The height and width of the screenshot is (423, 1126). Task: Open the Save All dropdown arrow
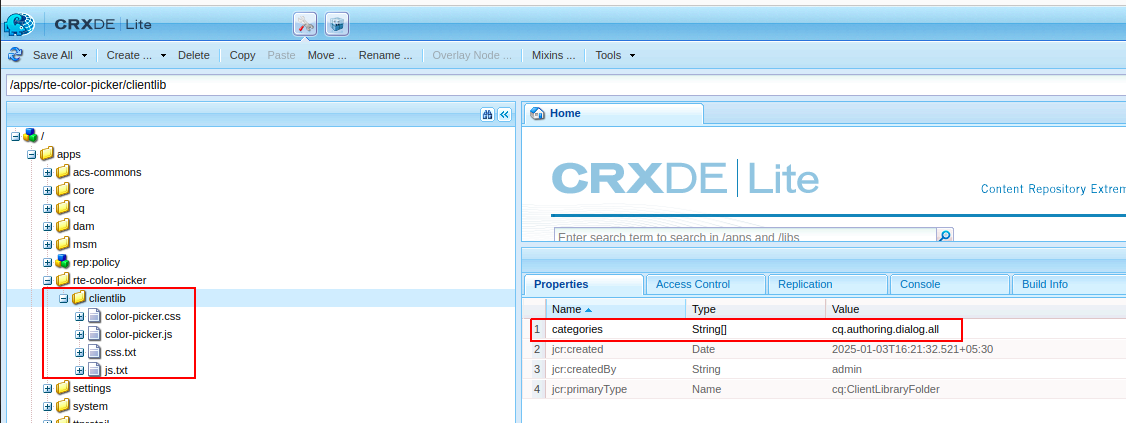point(85,55)
